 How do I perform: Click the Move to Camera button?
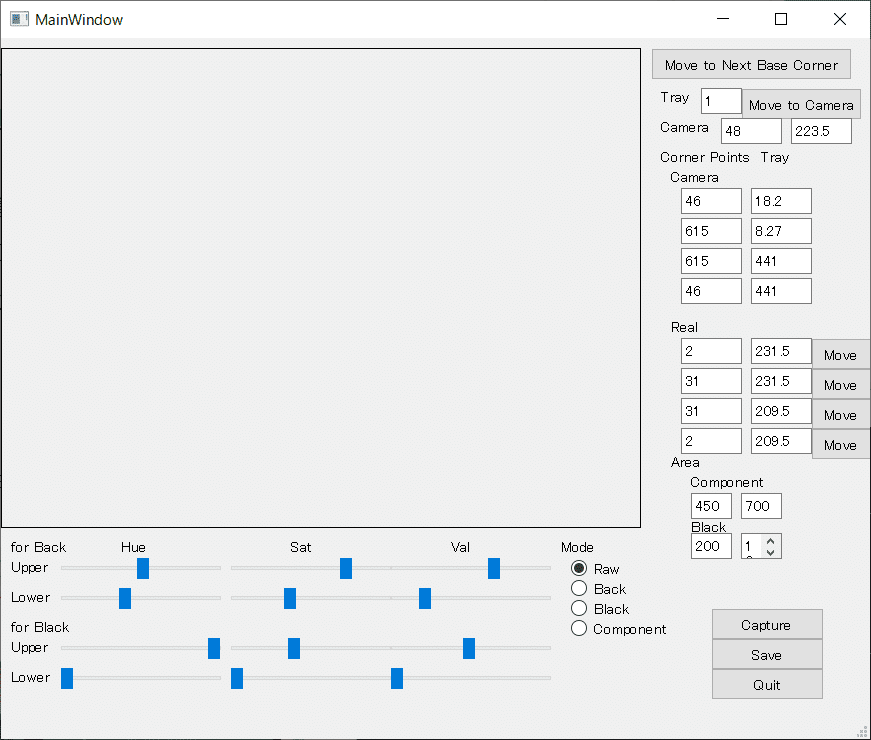point(801,104)
